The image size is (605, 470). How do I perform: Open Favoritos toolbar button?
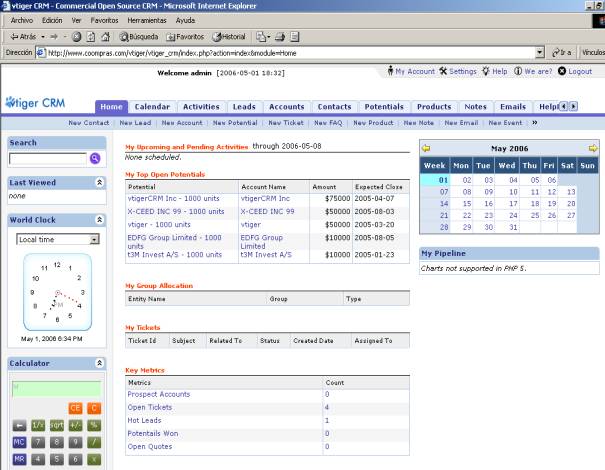click(185, 37)
